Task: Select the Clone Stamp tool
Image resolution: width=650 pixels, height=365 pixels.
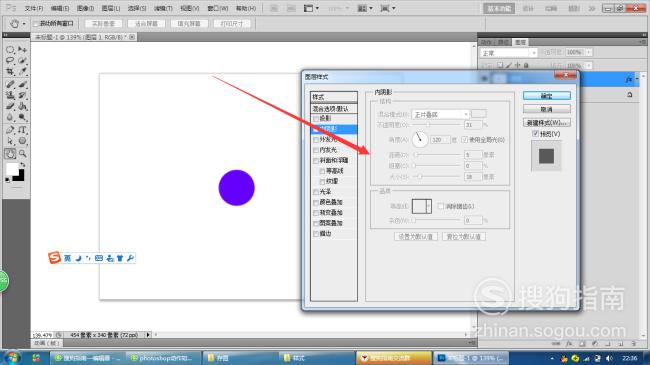Action: click(x=10, y=95)
